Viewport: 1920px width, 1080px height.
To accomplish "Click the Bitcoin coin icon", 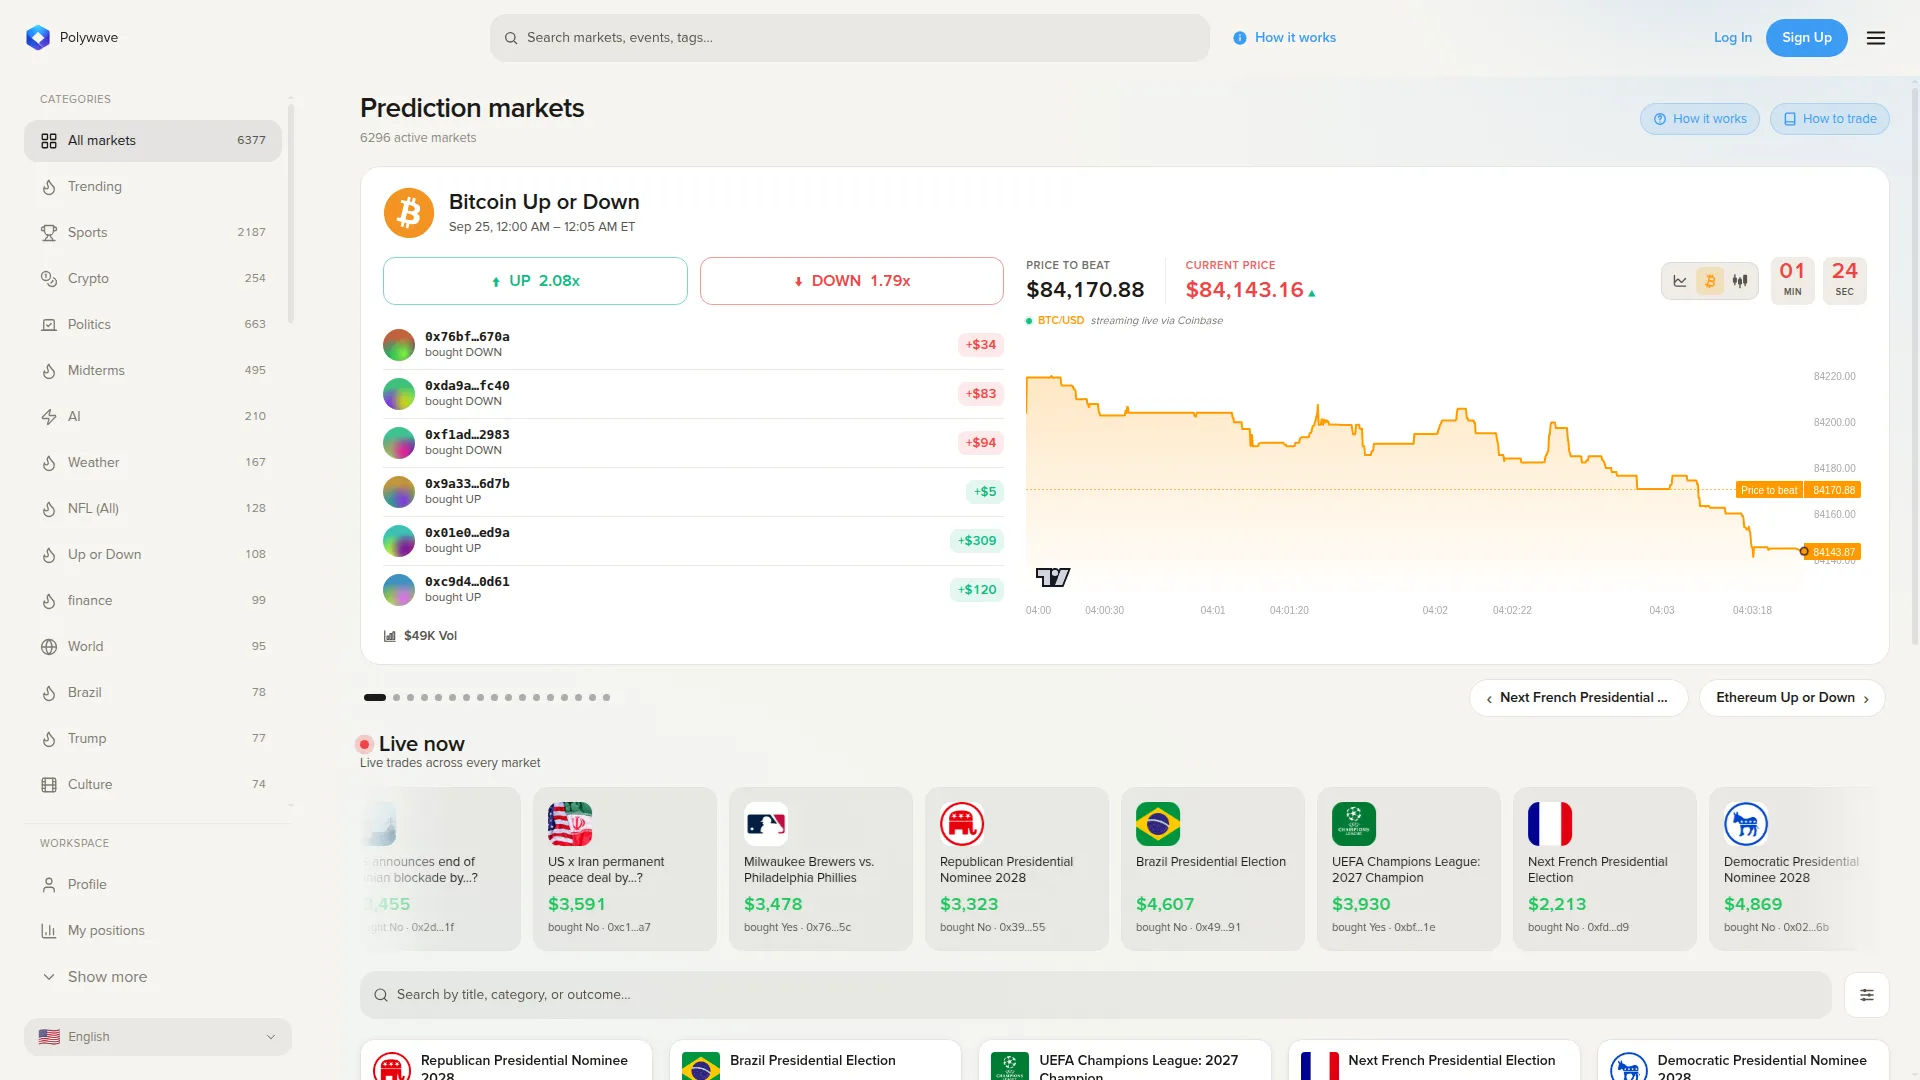I will 409,213.
